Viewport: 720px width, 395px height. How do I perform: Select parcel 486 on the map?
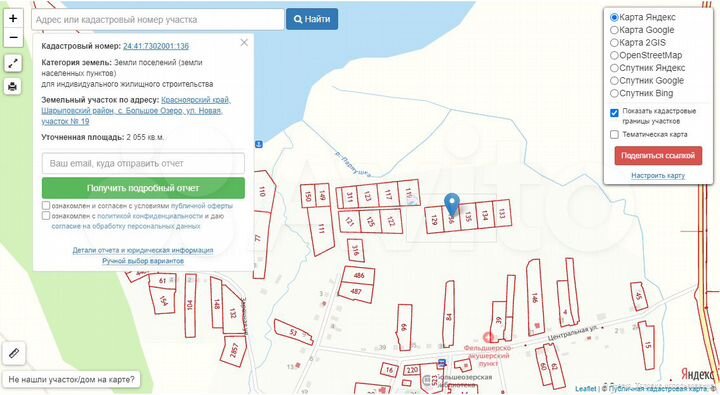(x=358, y=276)
